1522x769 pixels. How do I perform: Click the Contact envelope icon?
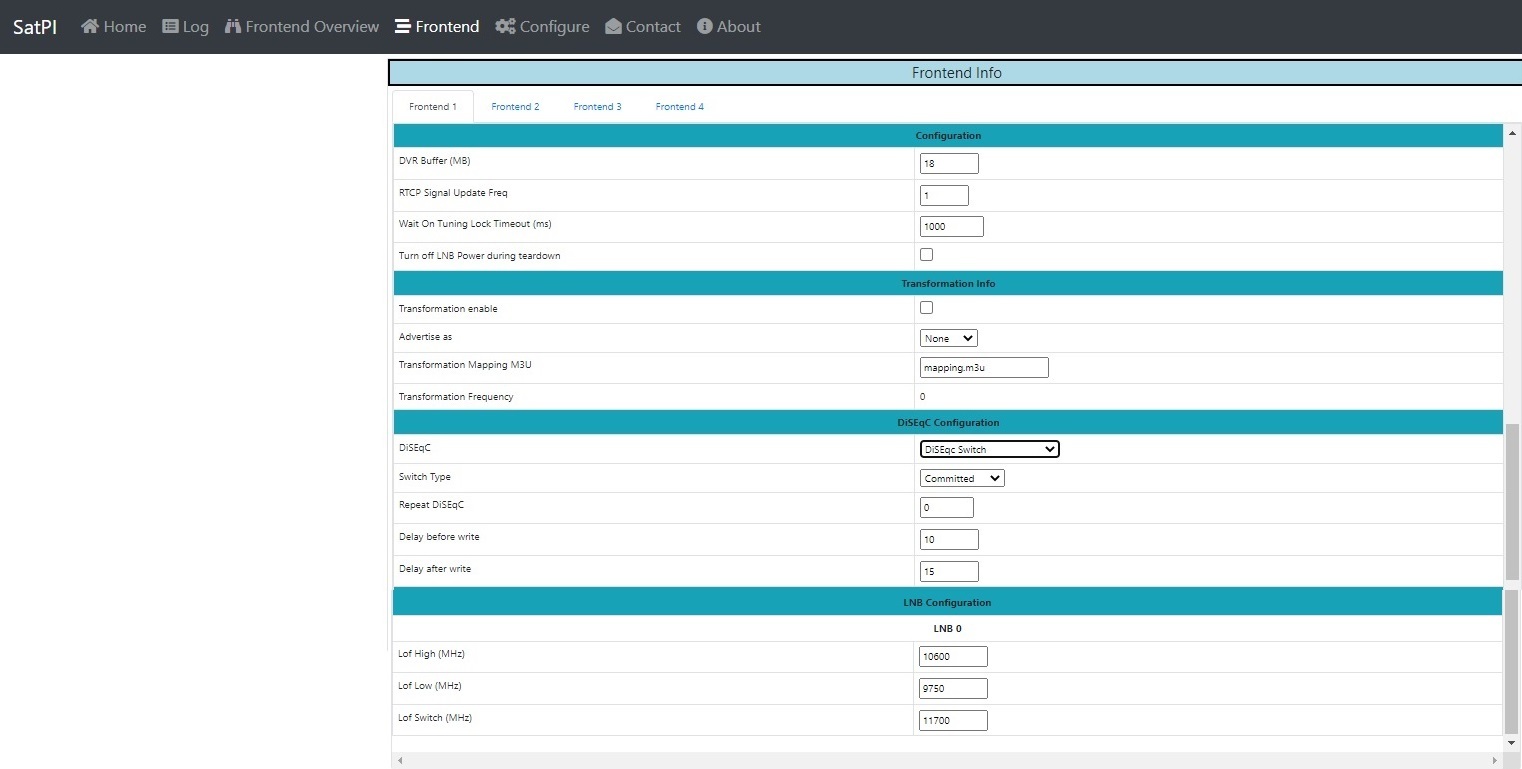613,26
